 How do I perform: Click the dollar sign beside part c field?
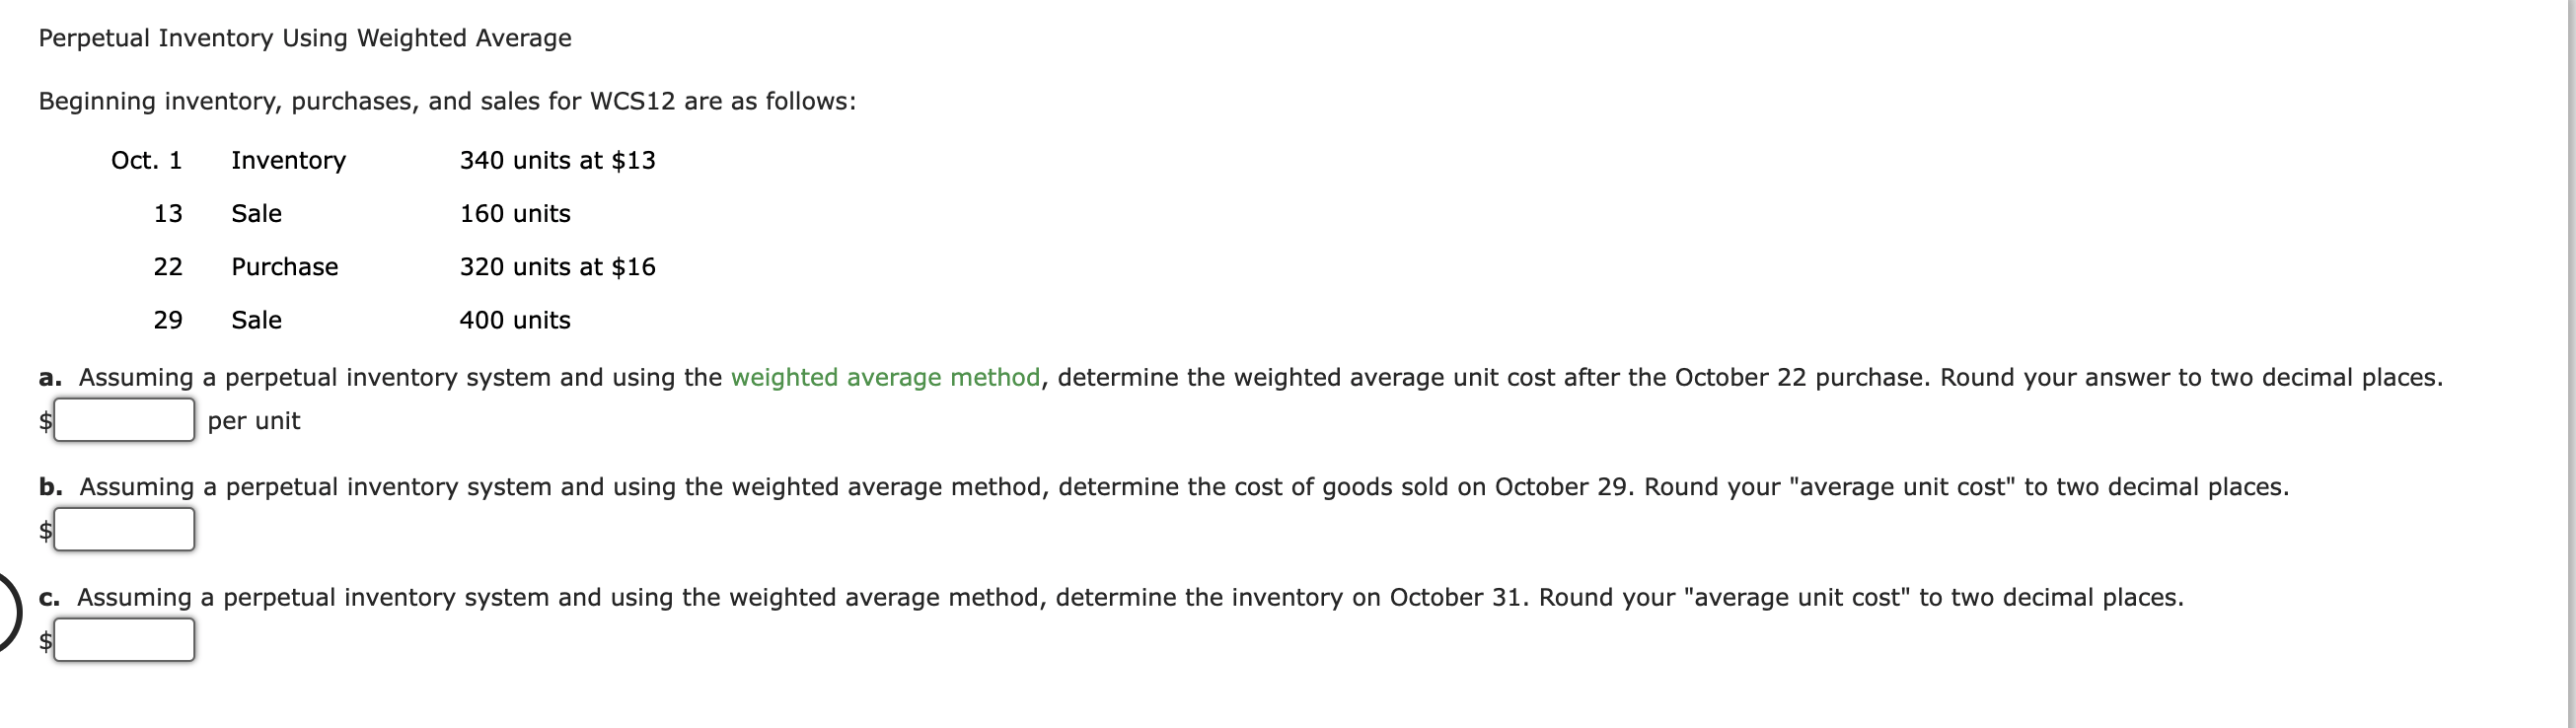coord(44,640)
